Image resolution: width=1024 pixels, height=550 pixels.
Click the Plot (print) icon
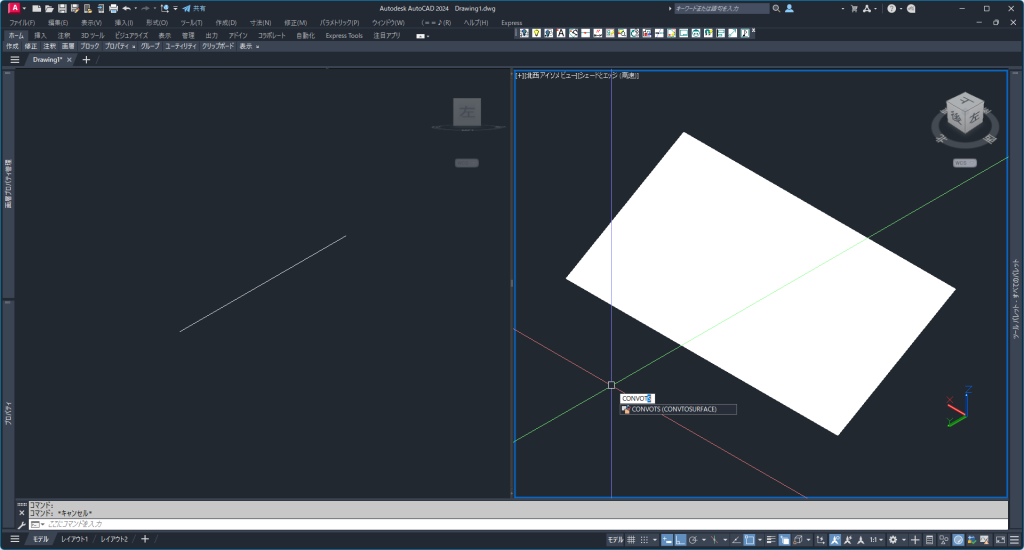[x=113, y=8]
